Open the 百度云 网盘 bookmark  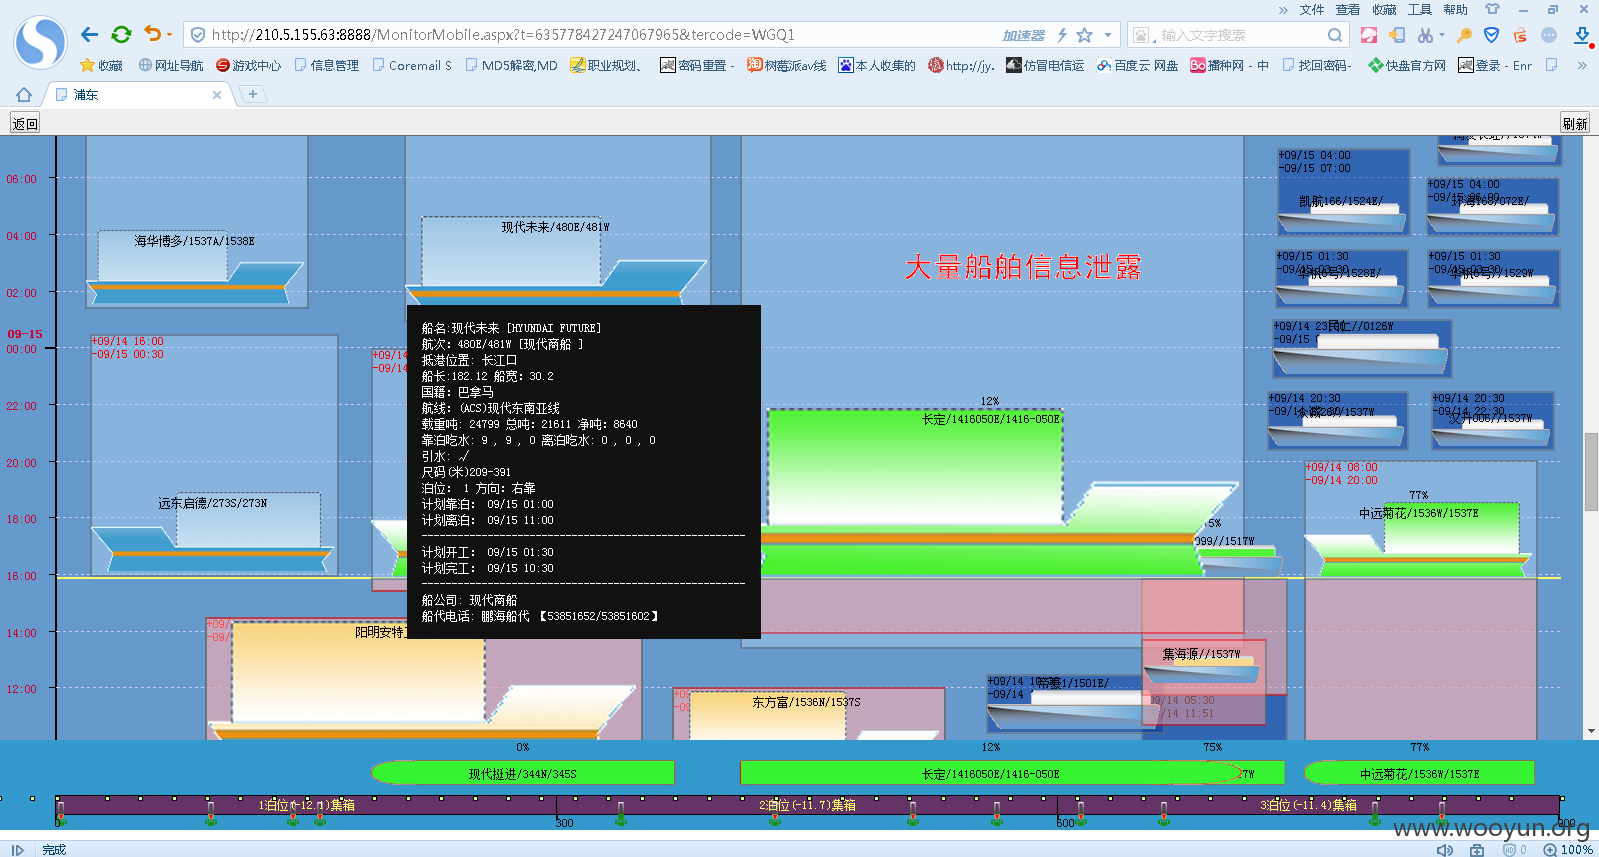[1137, 65]
